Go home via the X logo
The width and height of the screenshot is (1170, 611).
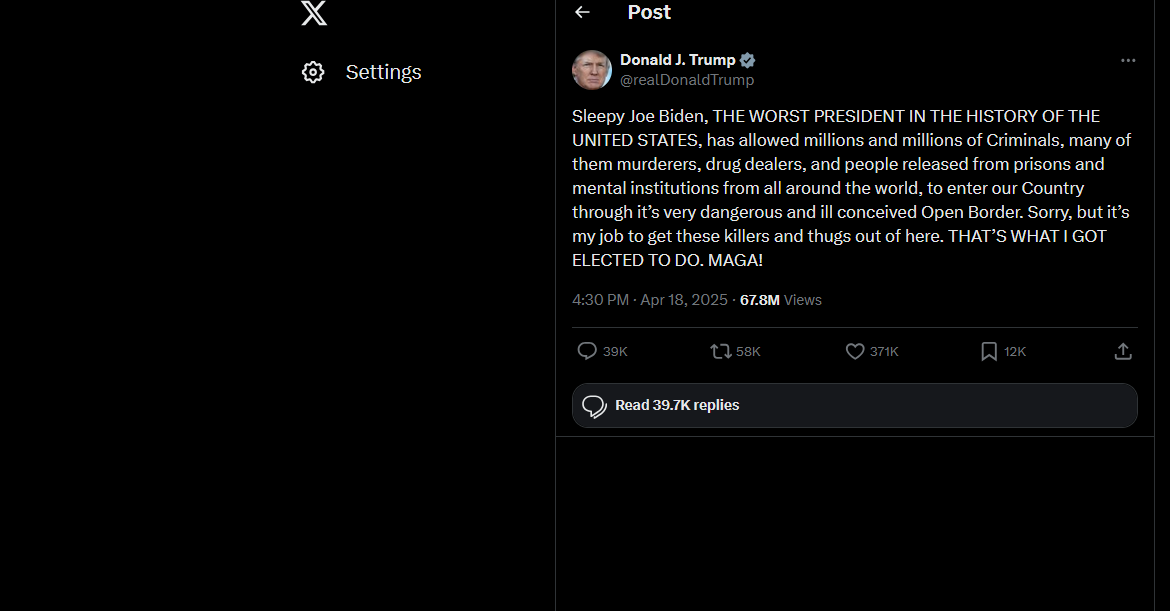tap(313, 14)
